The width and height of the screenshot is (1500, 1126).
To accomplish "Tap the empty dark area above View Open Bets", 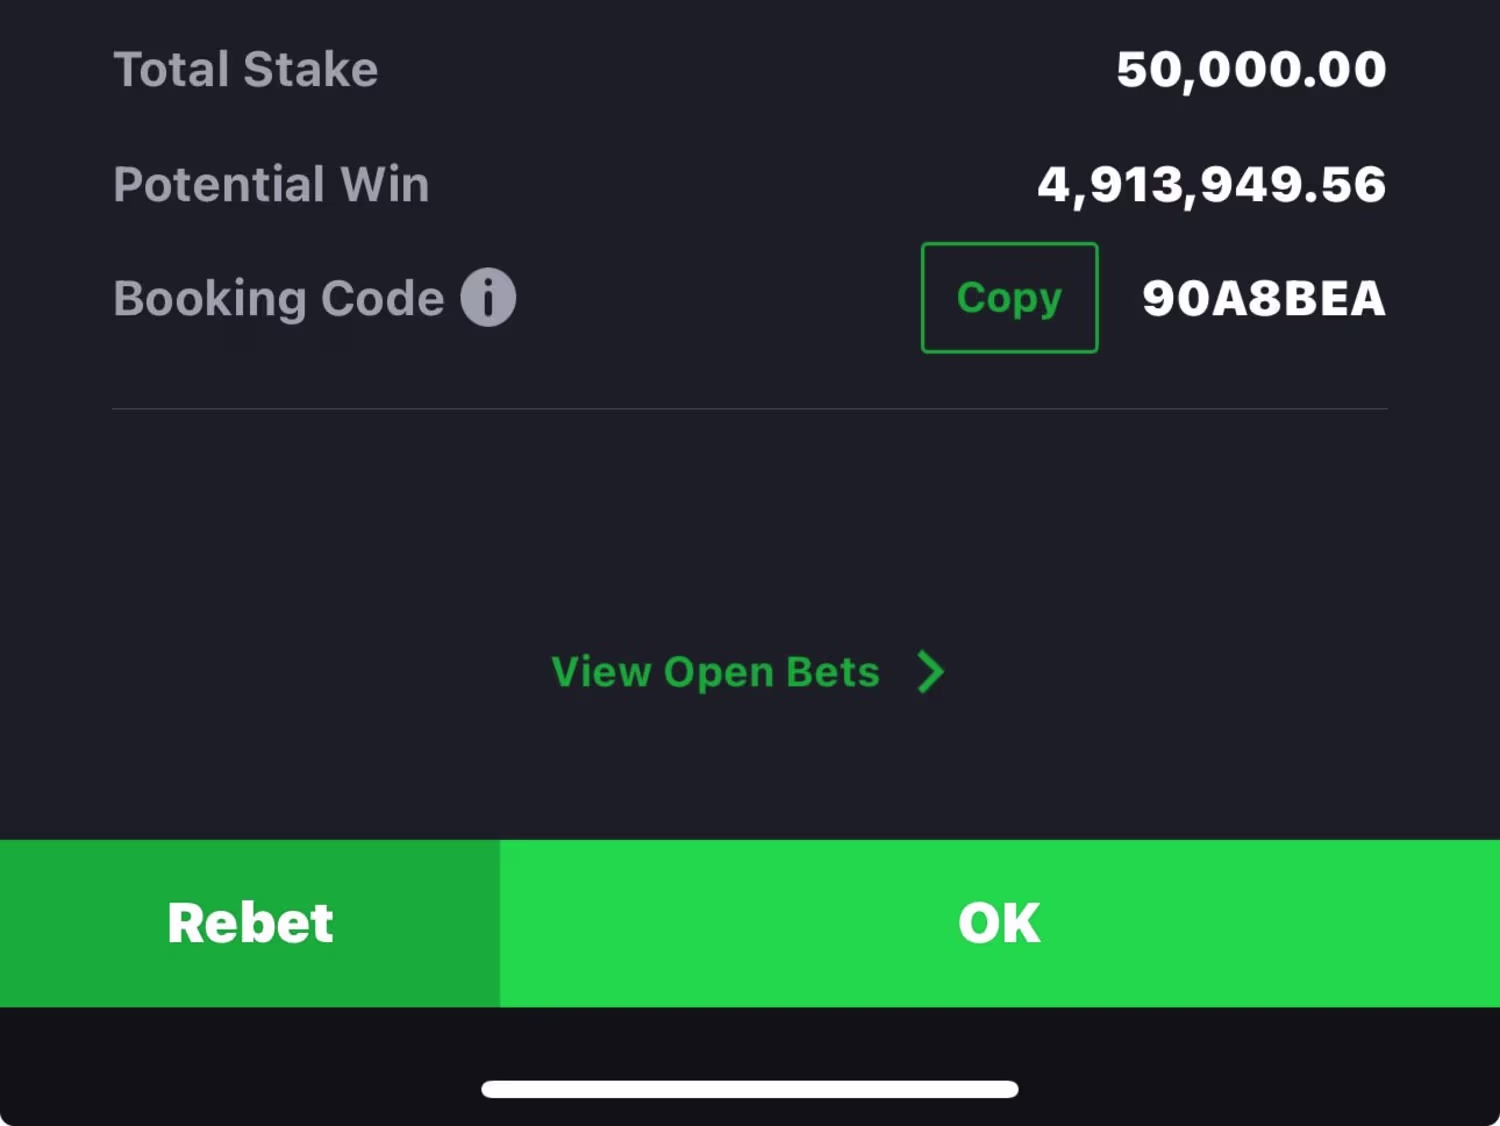I will coord(750,525).
